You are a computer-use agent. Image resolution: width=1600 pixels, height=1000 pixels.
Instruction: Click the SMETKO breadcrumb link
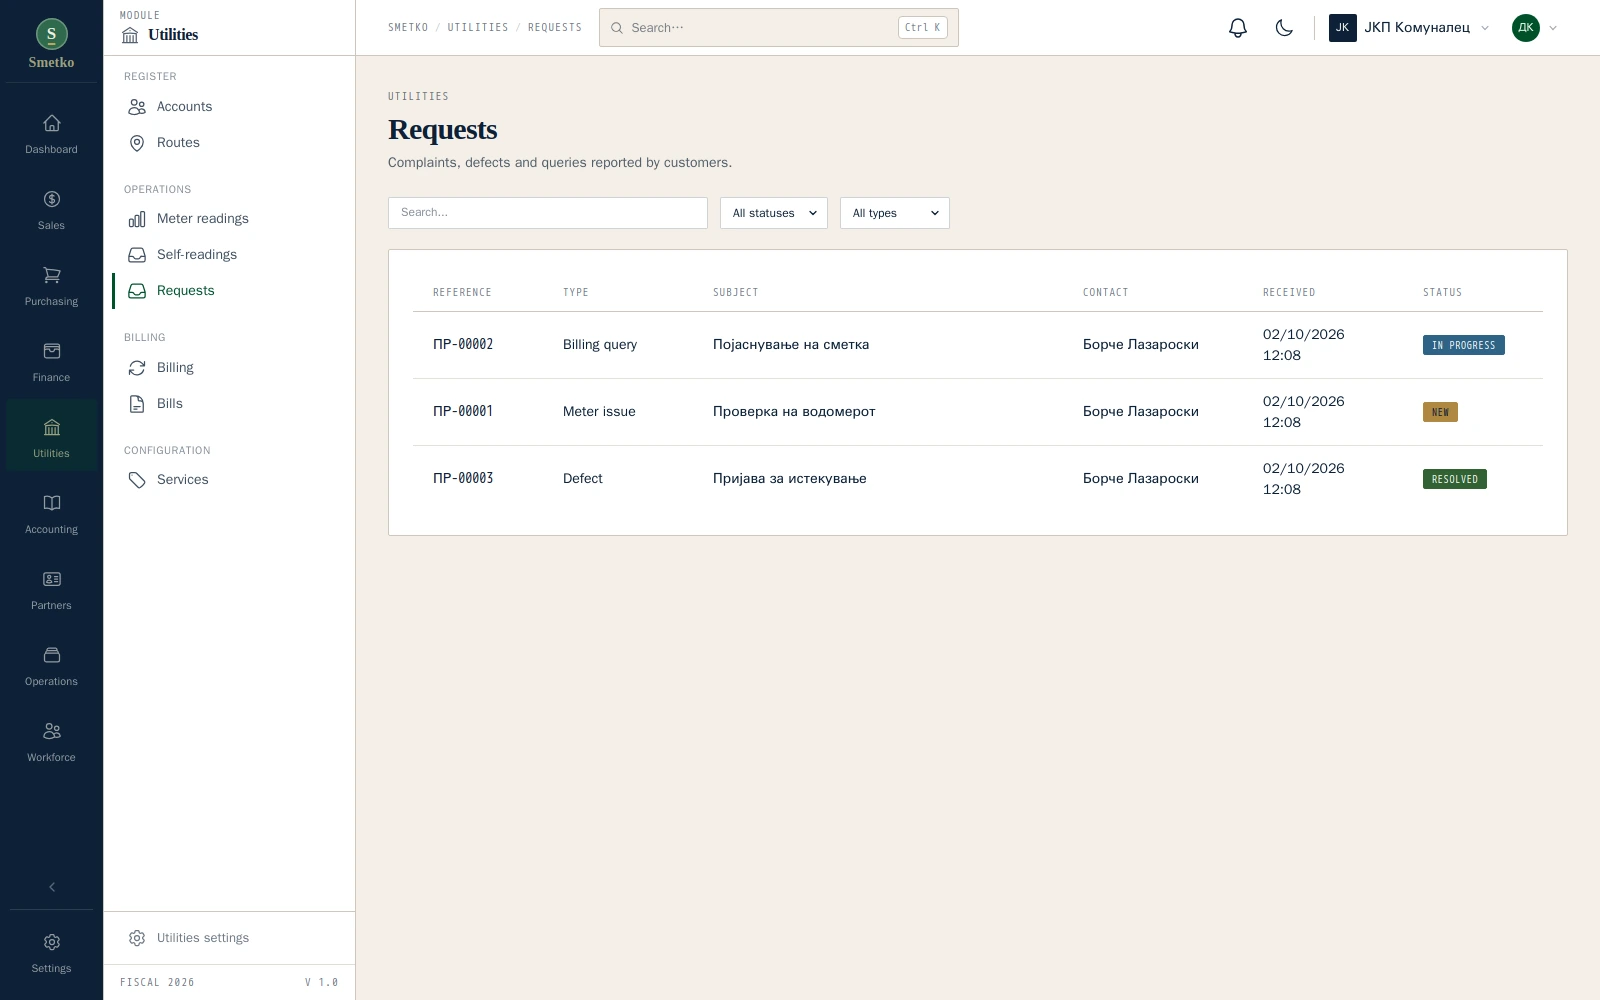[x=408, y=28]
